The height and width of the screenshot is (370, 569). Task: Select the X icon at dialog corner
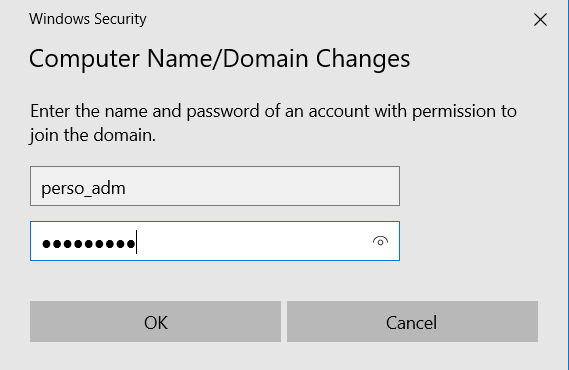pos(540,20)
